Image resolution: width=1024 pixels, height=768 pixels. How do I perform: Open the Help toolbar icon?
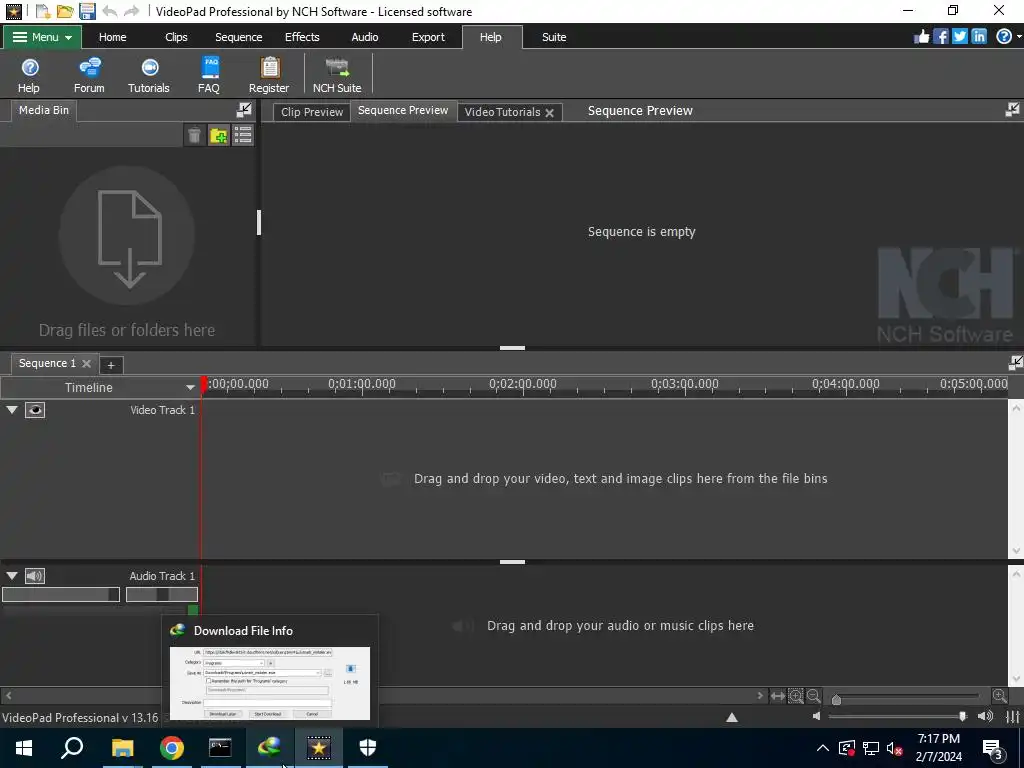[29, 75]
